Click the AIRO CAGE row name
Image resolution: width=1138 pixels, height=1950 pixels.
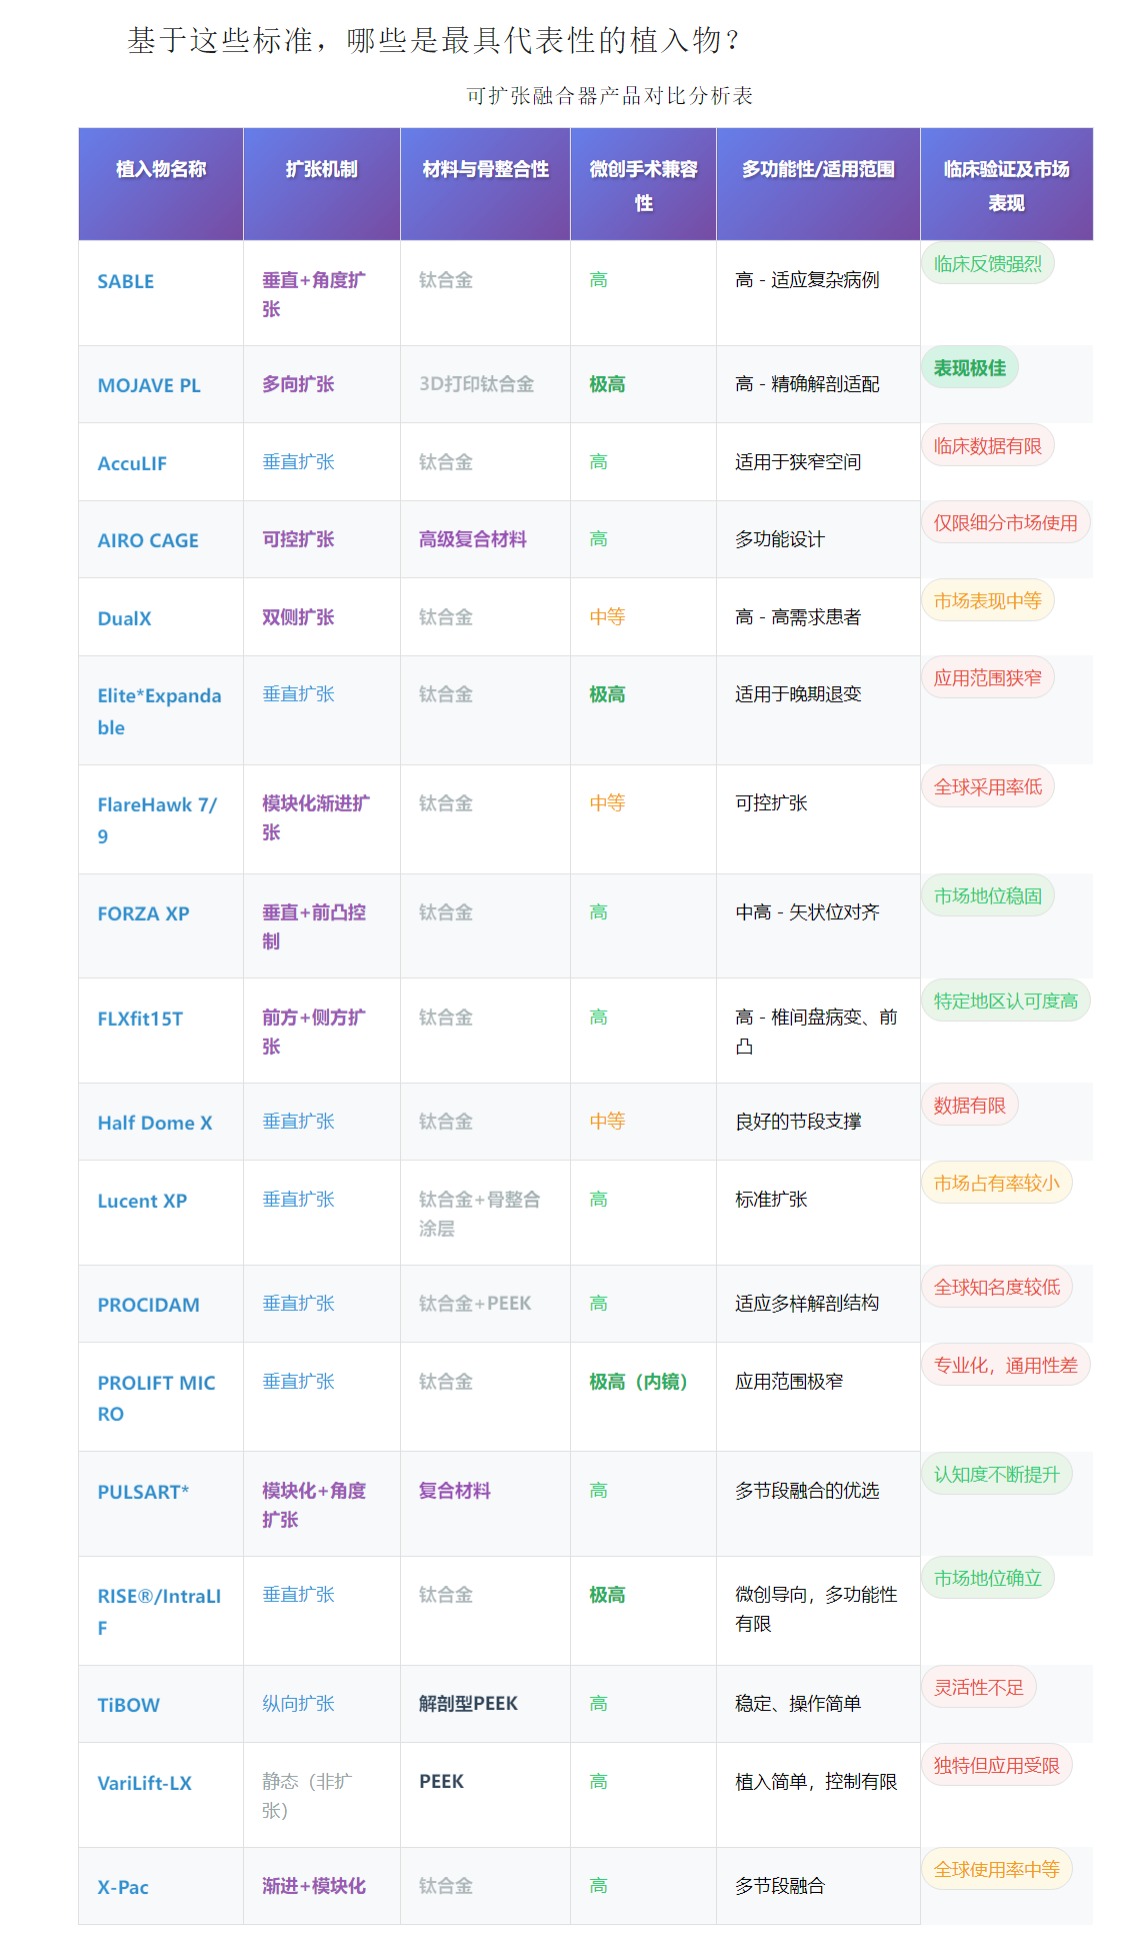click(147, 541)
